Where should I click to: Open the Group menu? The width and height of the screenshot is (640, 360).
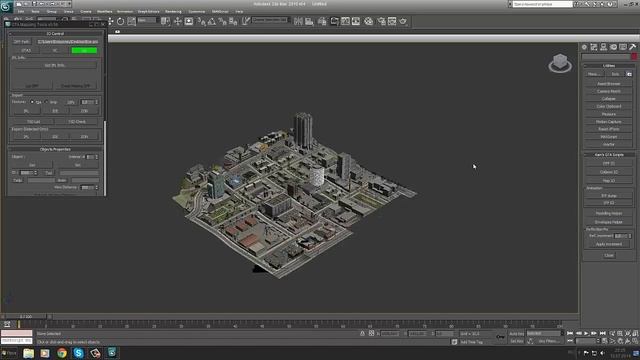coord(51,11)
